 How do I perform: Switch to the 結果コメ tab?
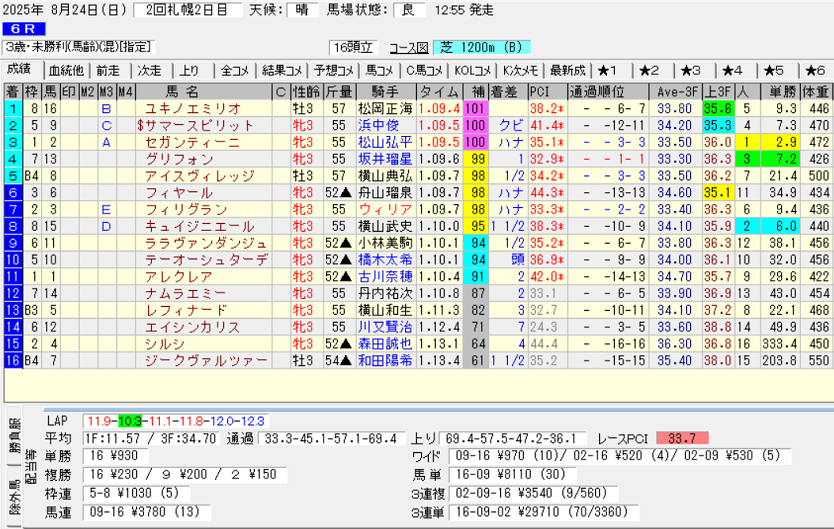tap(281, 70)
